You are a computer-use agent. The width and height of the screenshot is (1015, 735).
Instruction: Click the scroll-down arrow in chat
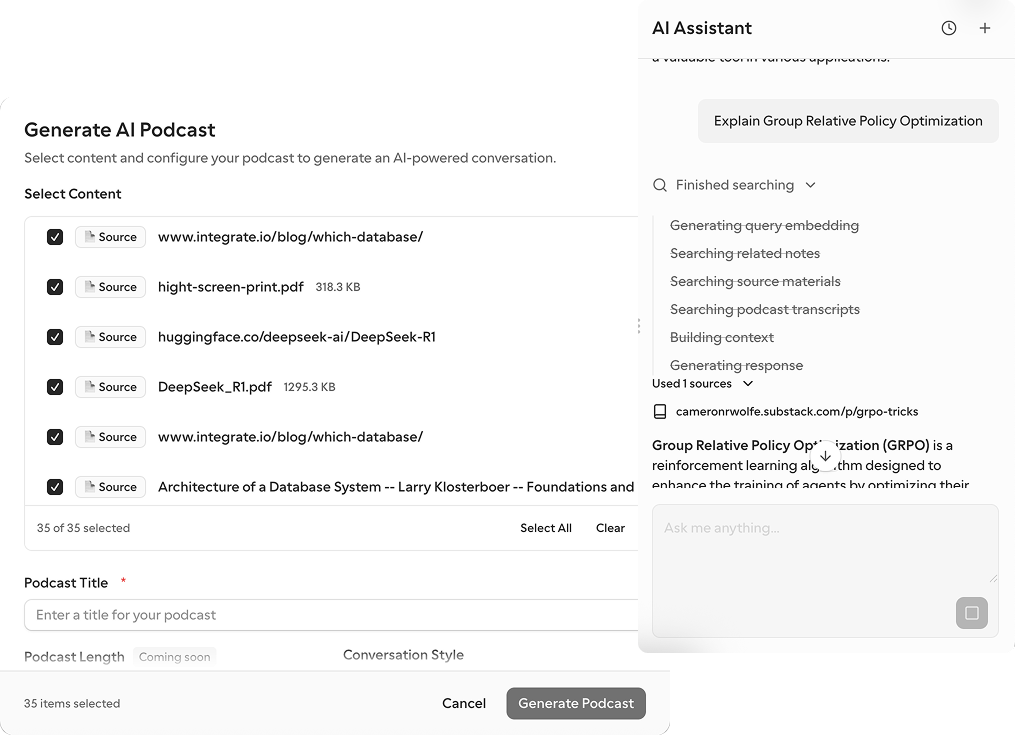point(825,456)
